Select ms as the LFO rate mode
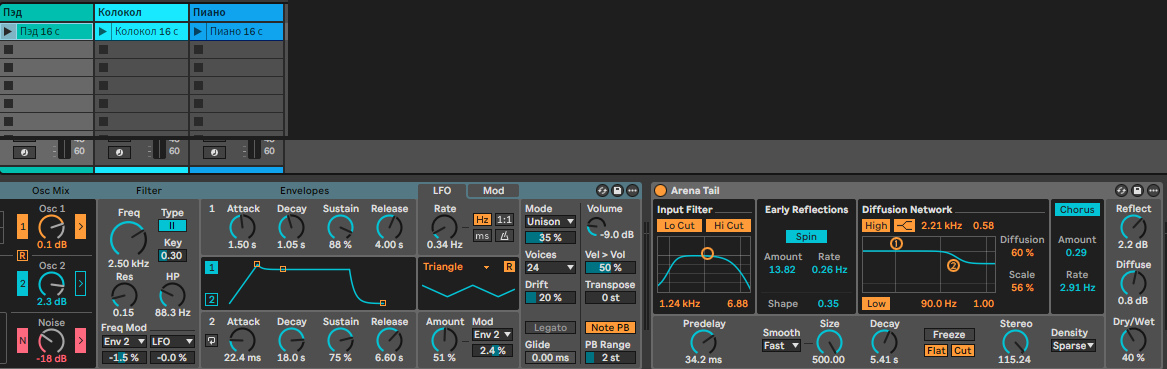The width and height of the screenshot is (1167, 369). pos(482,236)
